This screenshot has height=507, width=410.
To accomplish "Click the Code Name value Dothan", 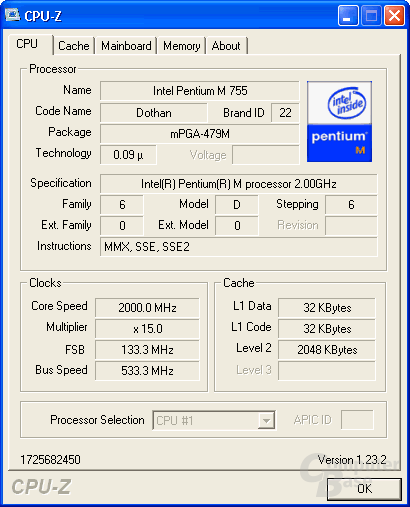I will (154, 113).
